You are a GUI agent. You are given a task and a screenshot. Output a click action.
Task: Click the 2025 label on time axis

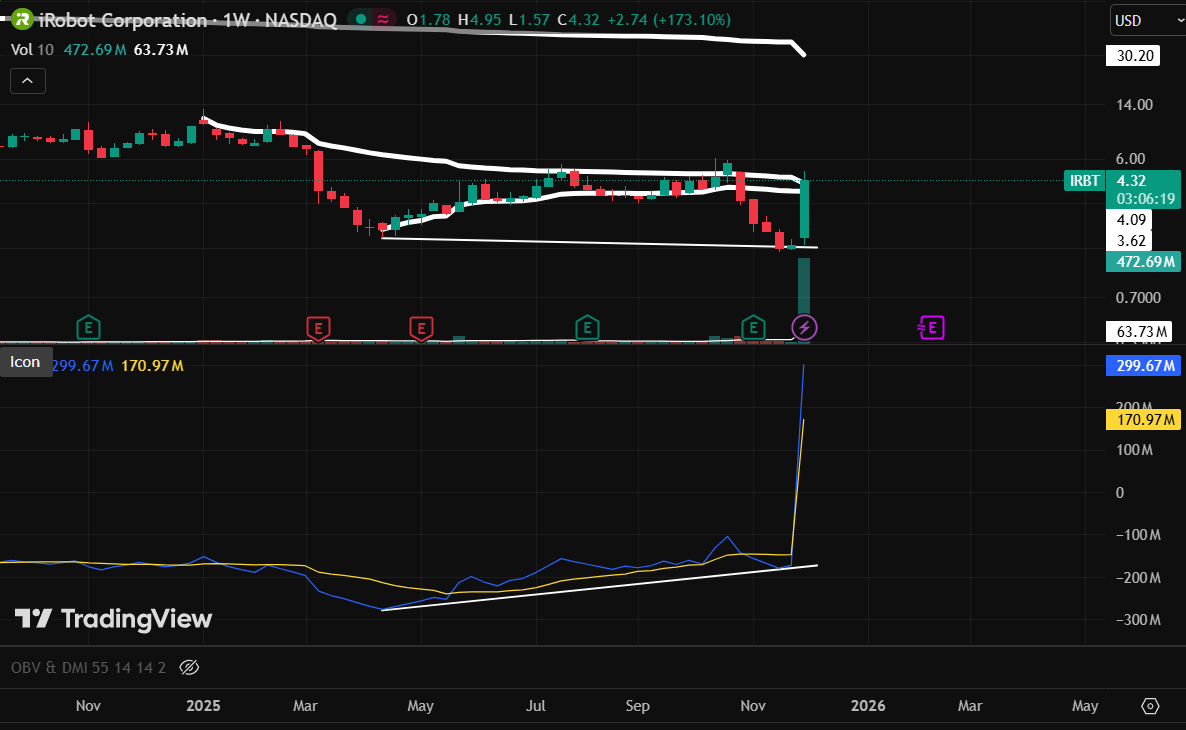coord(203,706)
